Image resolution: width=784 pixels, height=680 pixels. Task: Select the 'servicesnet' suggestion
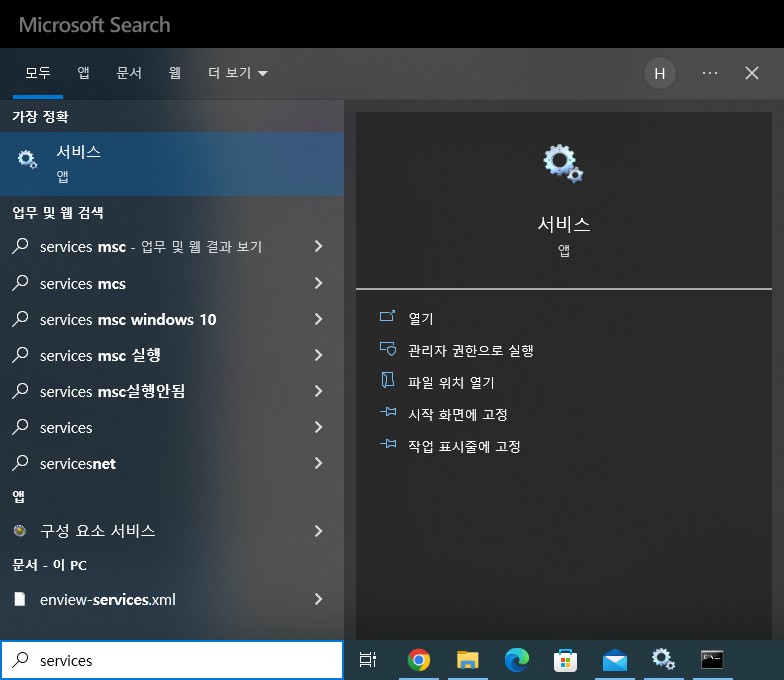click(x=172, y=464)
